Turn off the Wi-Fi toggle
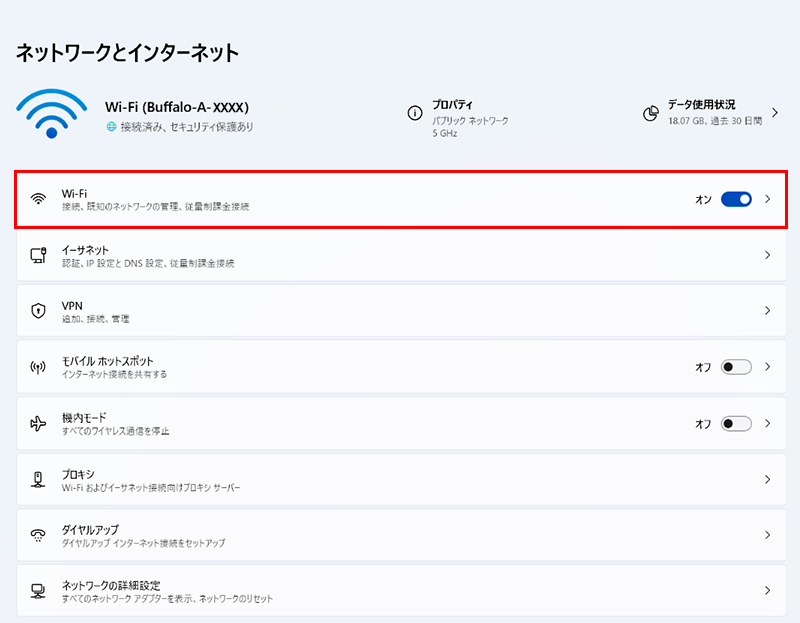This screenshot has width=800, height=623. [x=736, y=199]
